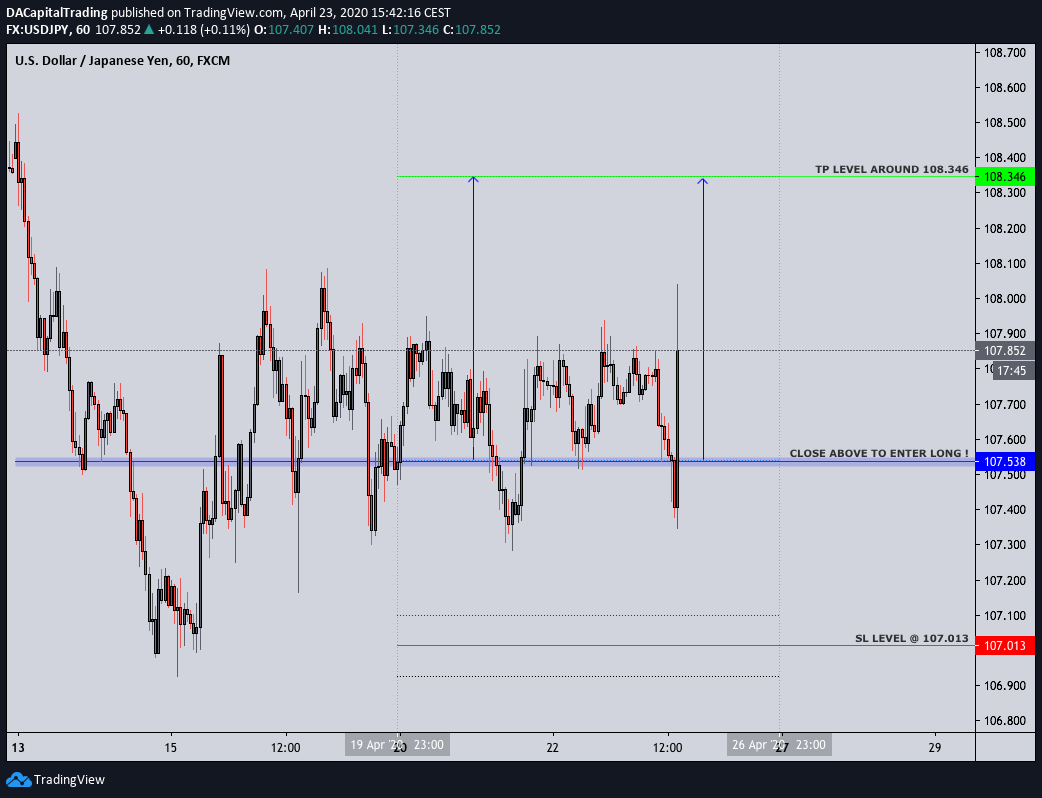Viewport: 1042px width, 798px height.
Task: Click the 13 date on time axis
Action: click(x=18, y=748)
